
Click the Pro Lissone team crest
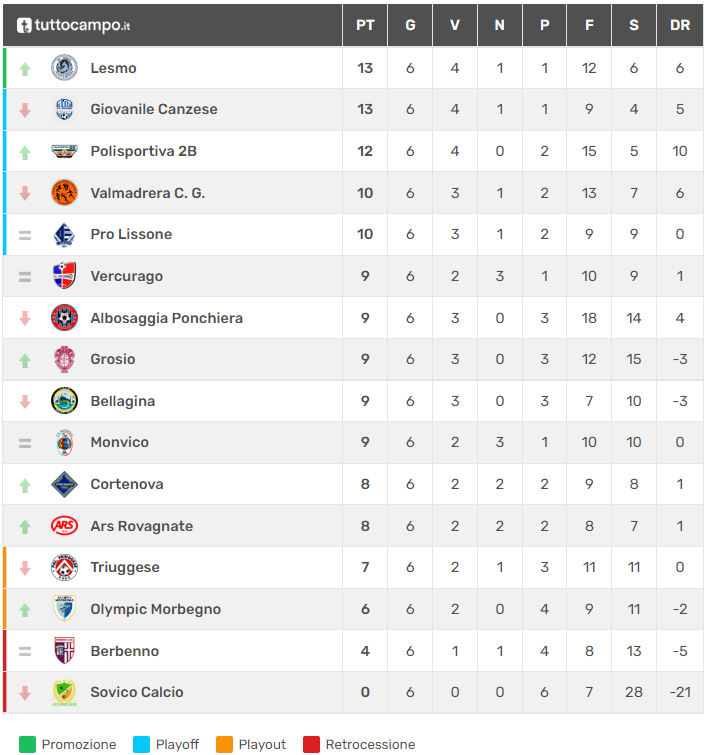[64, 234]
